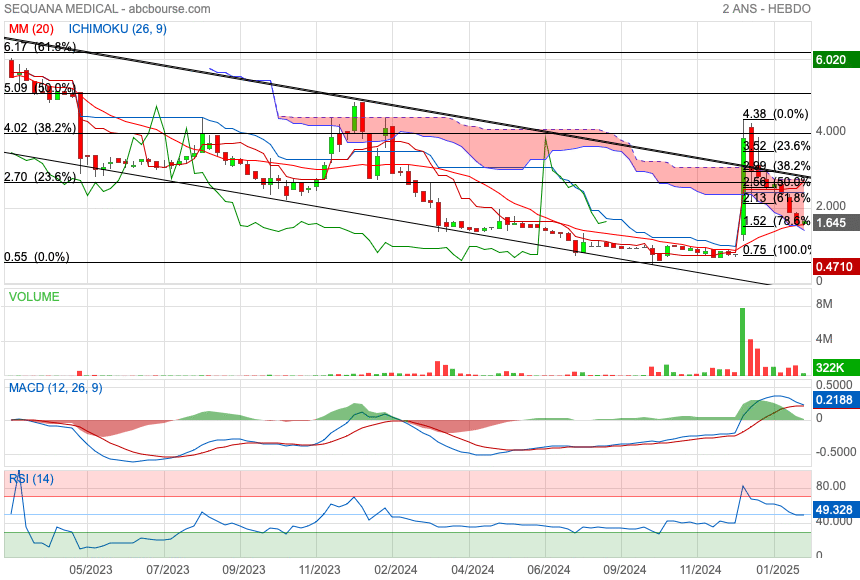
Task: Click the 04/2024 date label
Action: (x=472, y=570)
